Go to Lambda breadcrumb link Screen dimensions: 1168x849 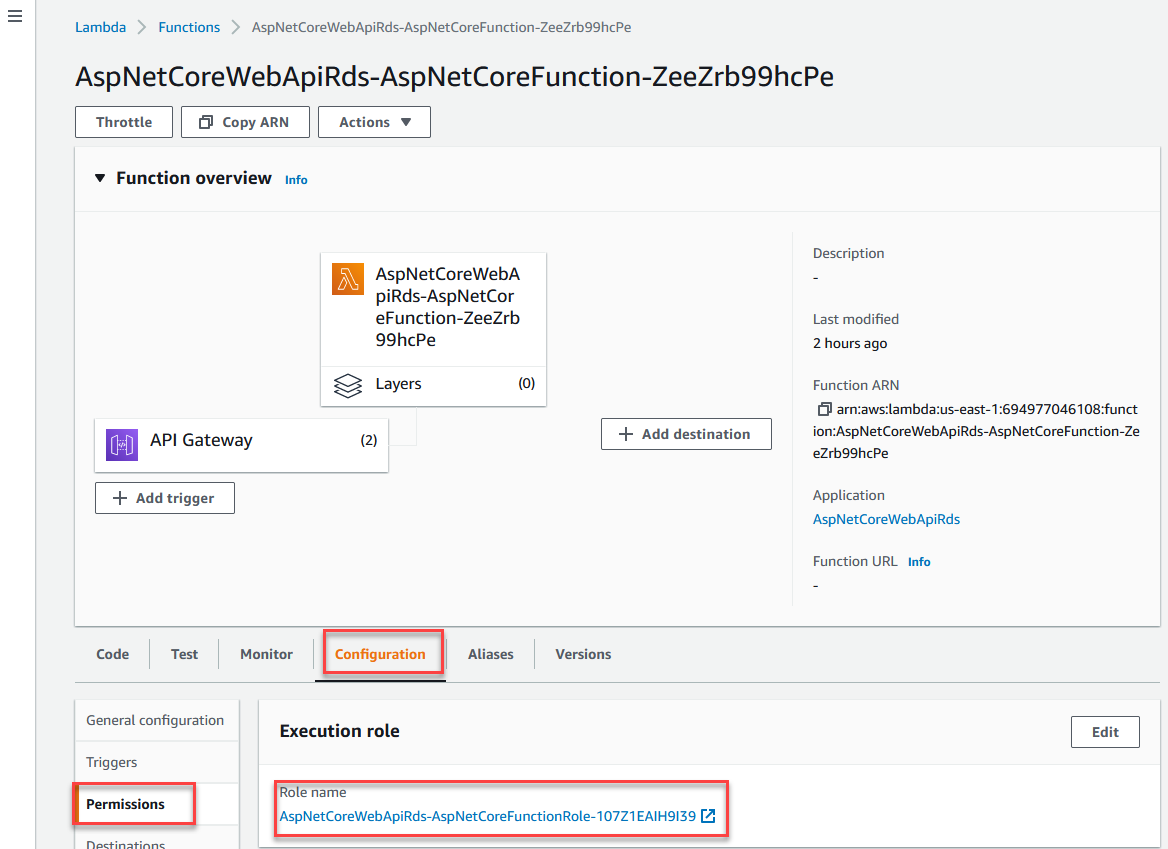(x=101, y=28)
